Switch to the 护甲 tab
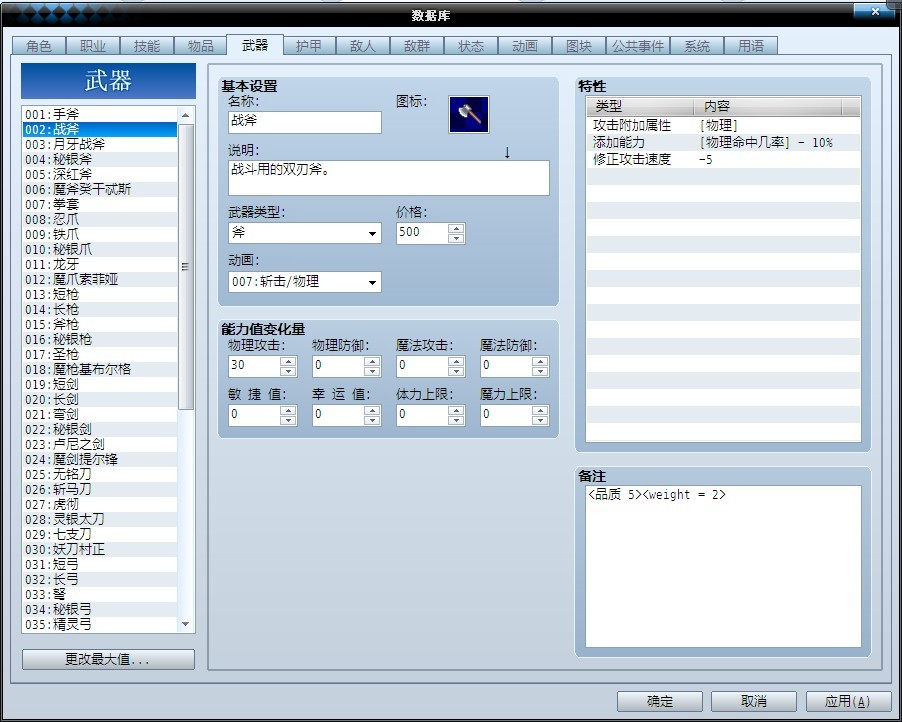Screen dimensions: 902x722 [308, 45]
